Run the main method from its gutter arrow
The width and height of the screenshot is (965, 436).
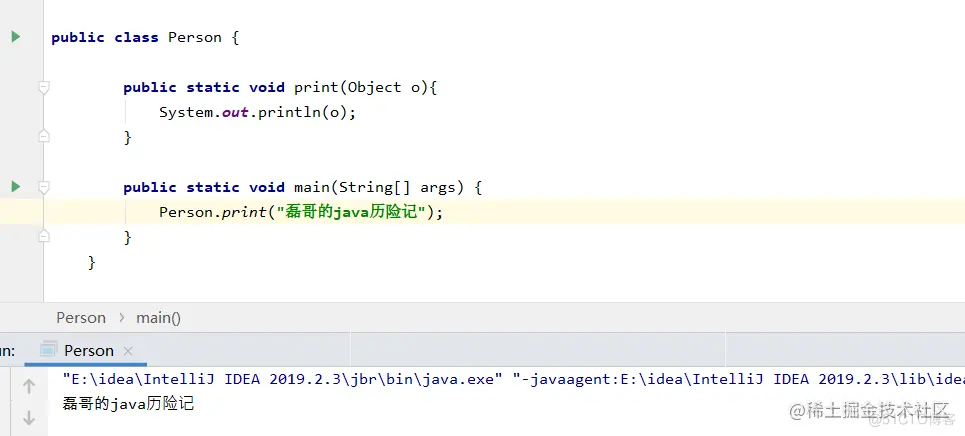pos(16,187)
